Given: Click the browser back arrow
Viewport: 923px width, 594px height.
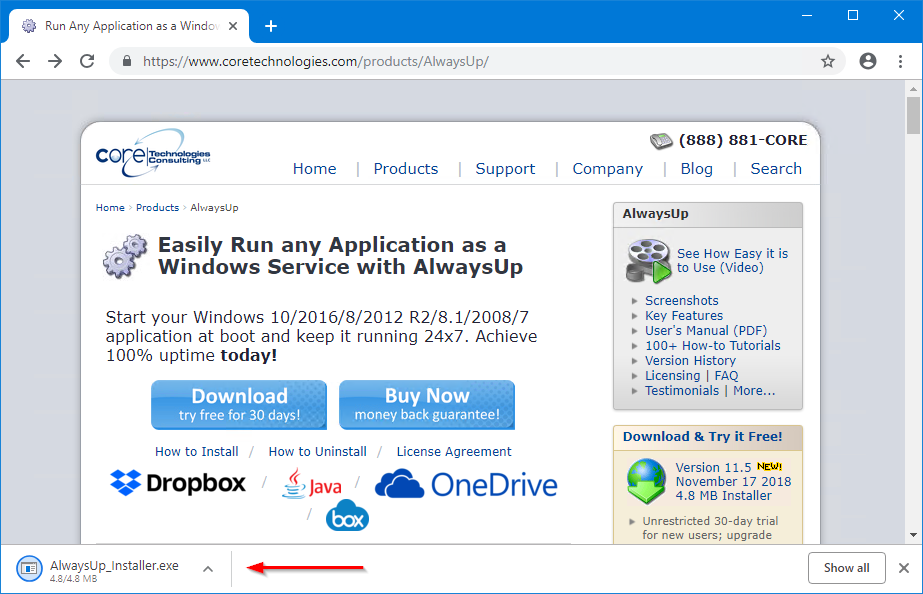Looking at the screenshot, I should 23,61.
